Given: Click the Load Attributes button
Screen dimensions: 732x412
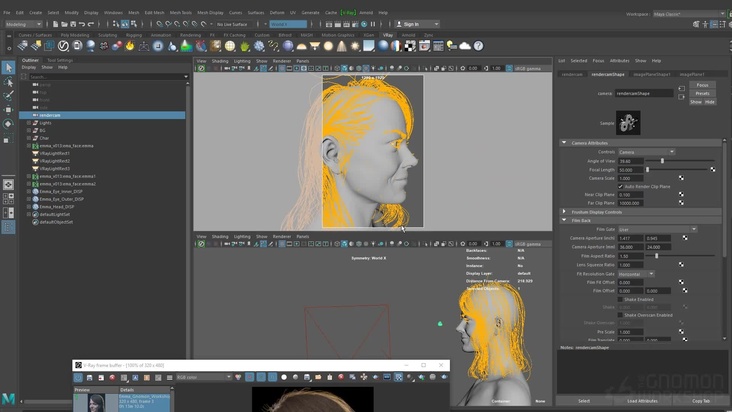Looking at the screenshot, I should point(642,401).
